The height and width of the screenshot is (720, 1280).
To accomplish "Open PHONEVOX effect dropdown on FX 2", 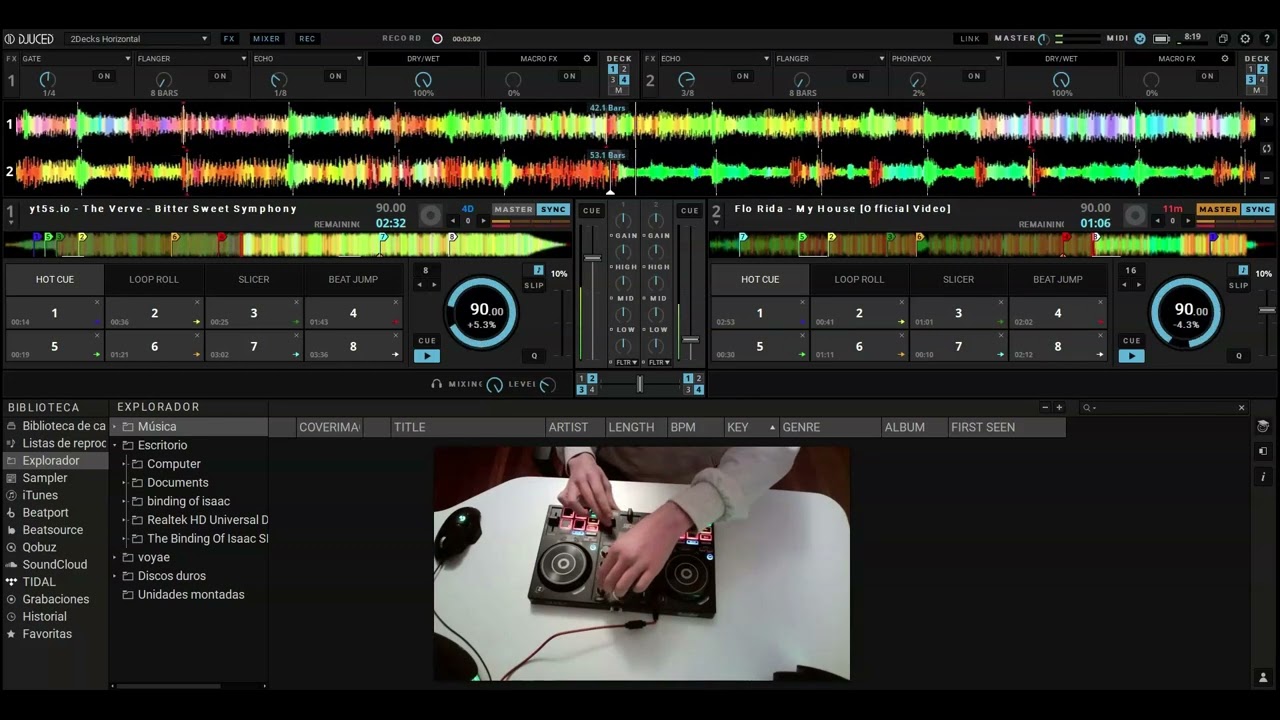I will pyautogui.click(x=946, y=59).
